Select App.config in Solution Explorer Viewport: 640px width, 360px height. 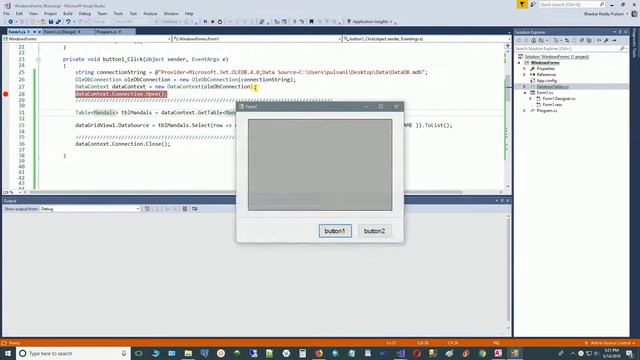point(547,81)
